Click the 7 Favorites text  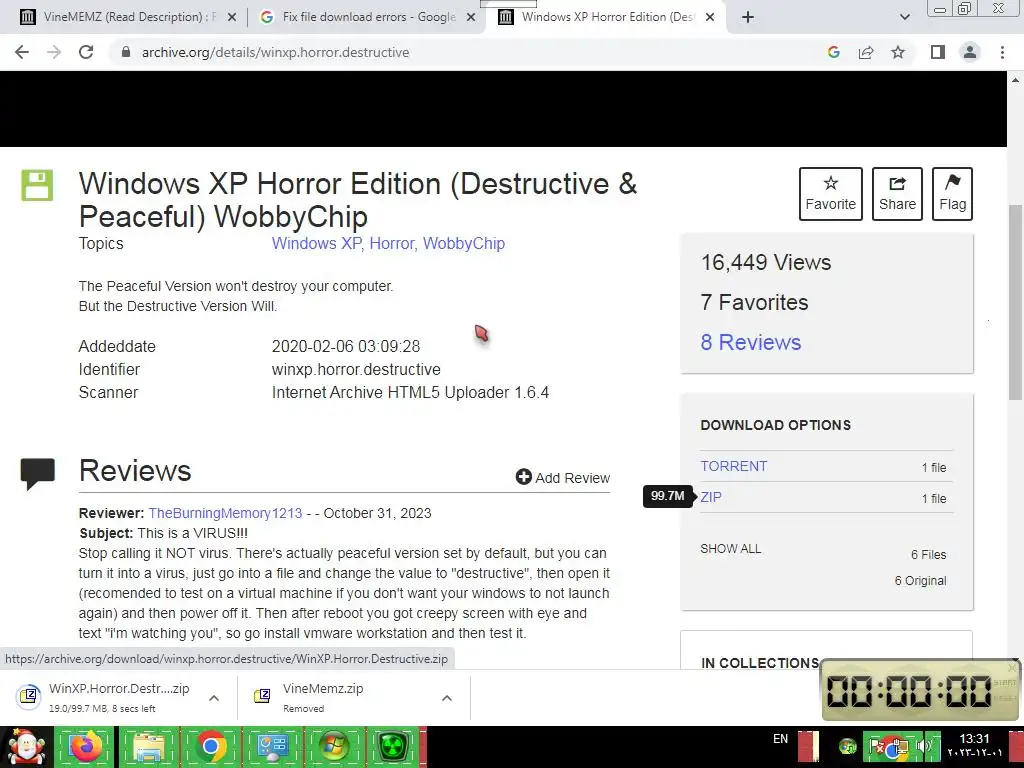point(754,302)
